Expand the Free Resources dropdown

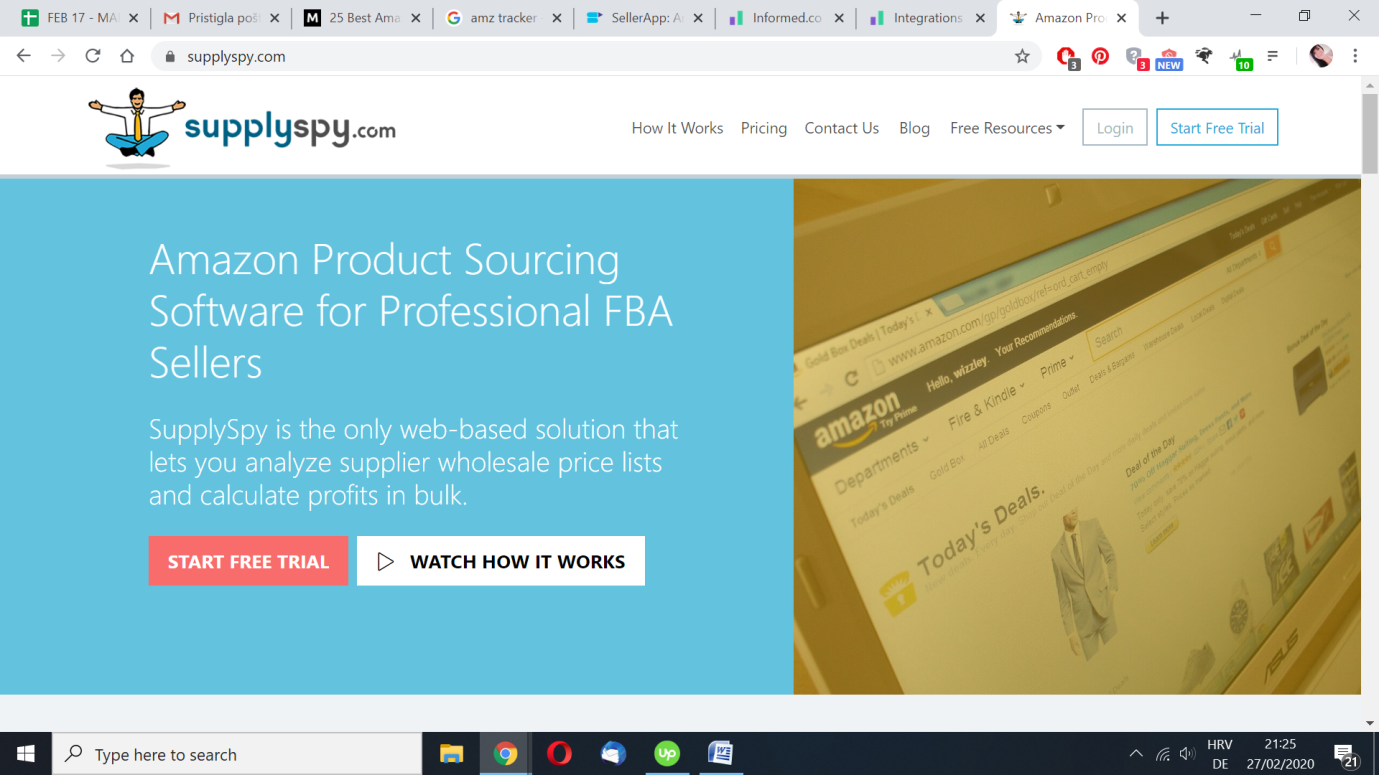coord(1007,128)
